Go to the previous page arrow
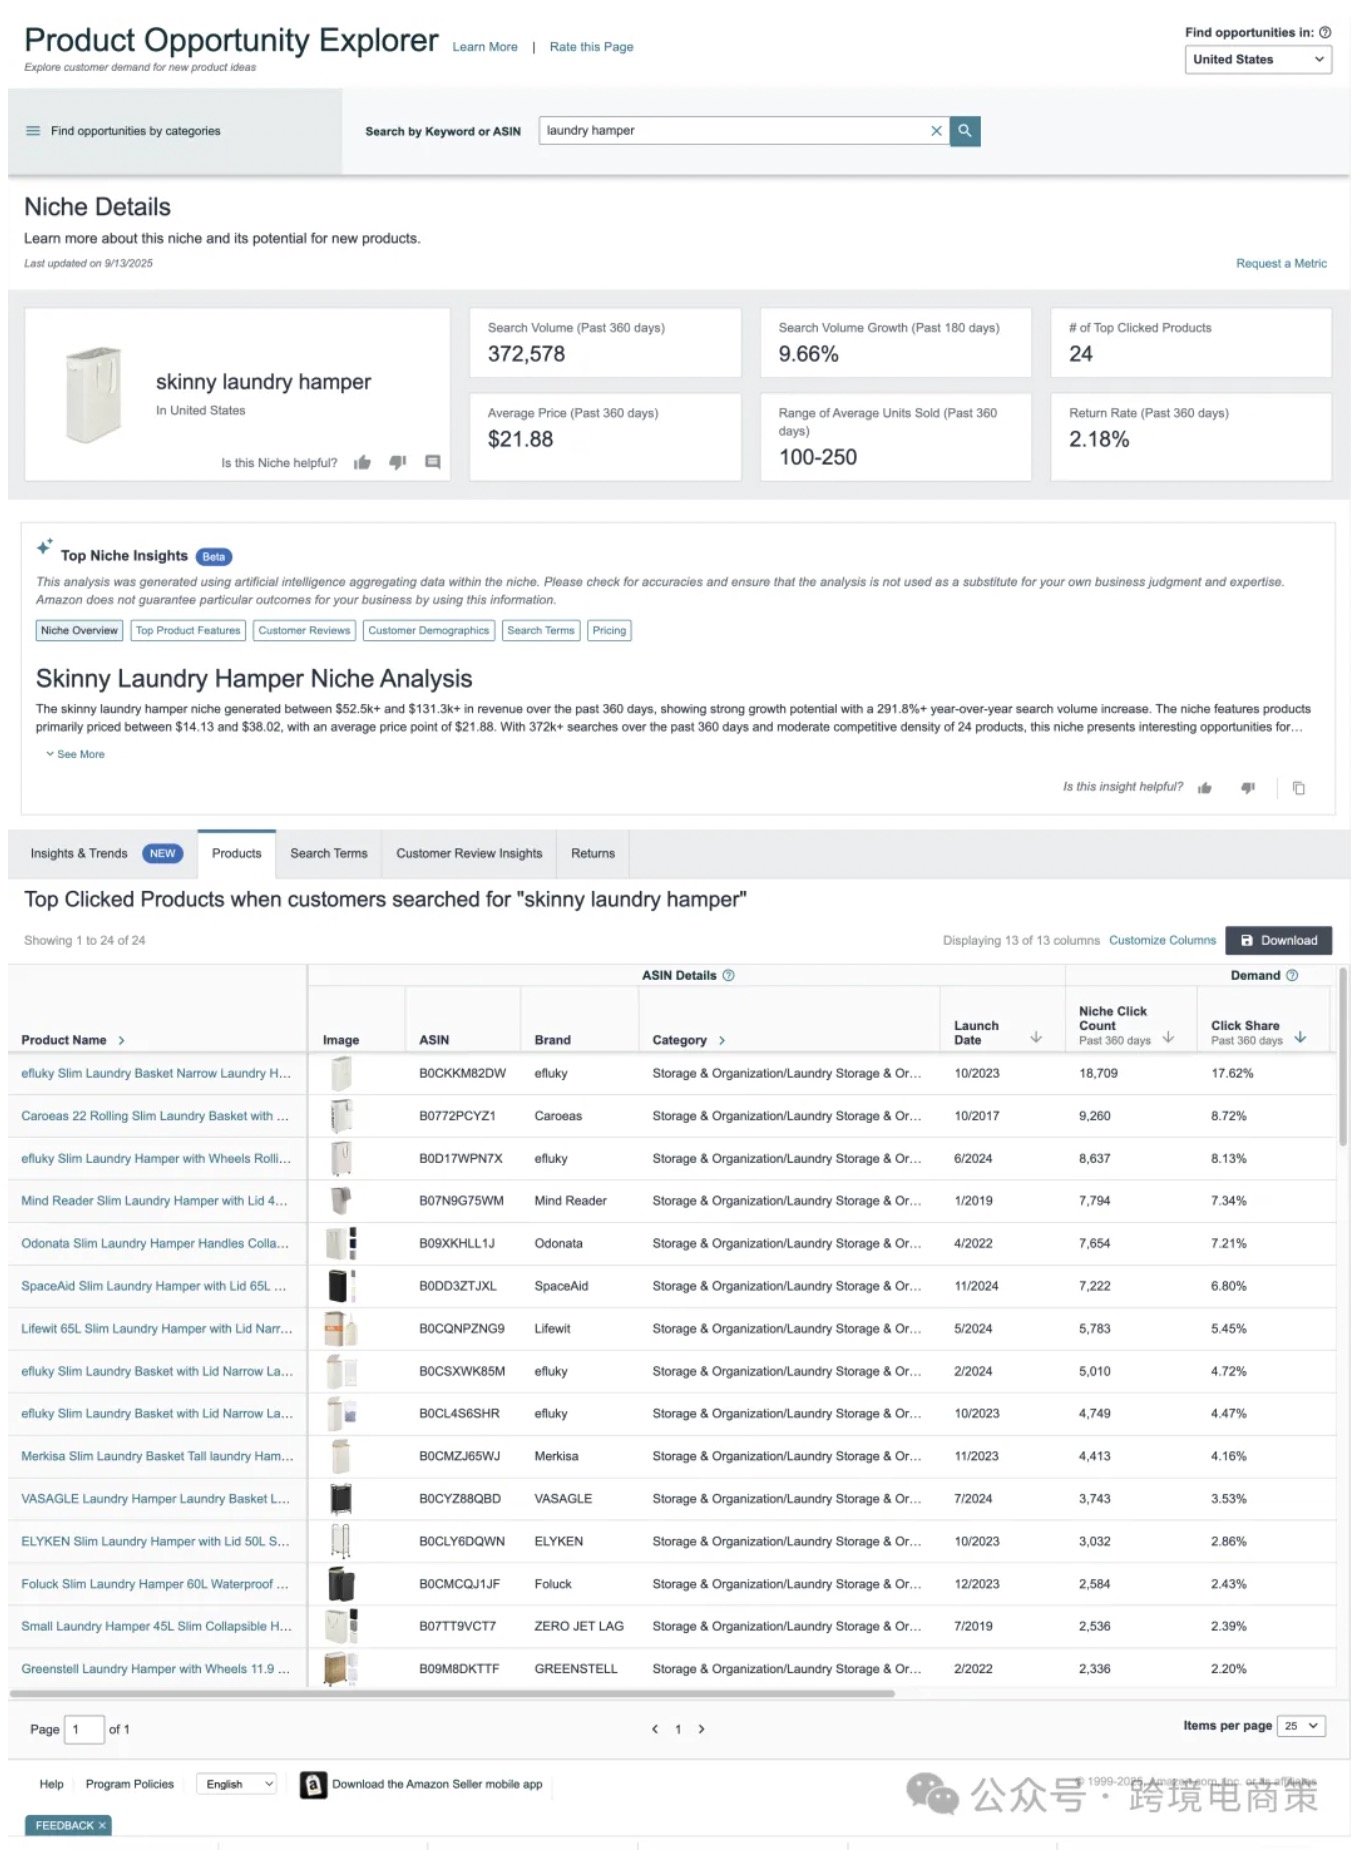 tap(655, 1729)
